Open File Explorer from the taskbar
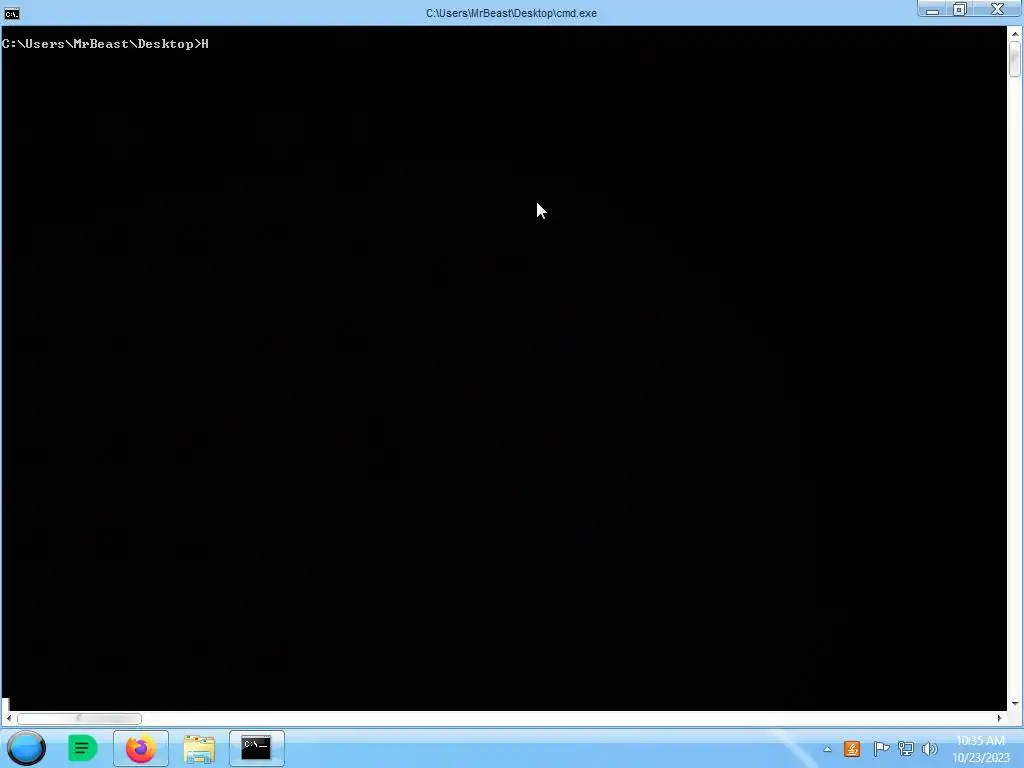 click(x=199, y=748)
